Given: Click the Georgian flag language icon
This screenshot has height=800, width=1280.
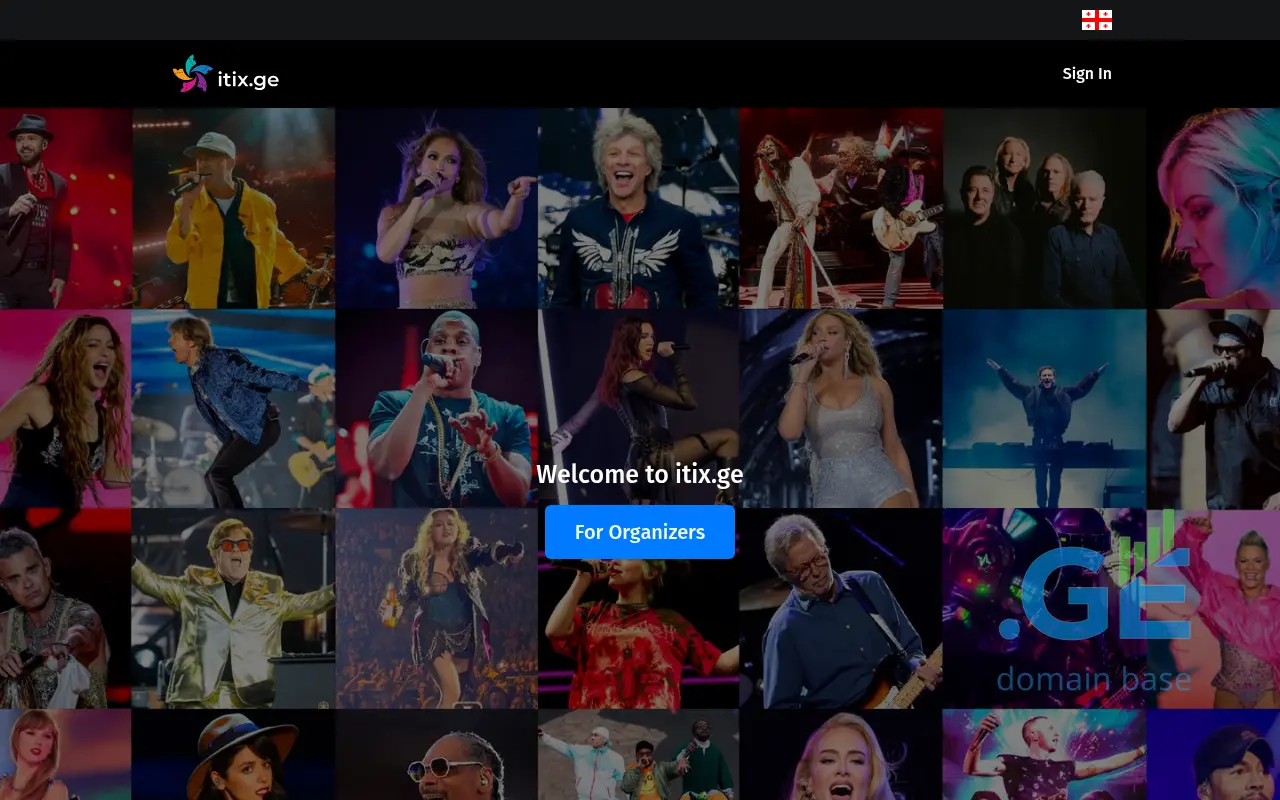Looking at the screenshot, I should (x=1096, y=20).
